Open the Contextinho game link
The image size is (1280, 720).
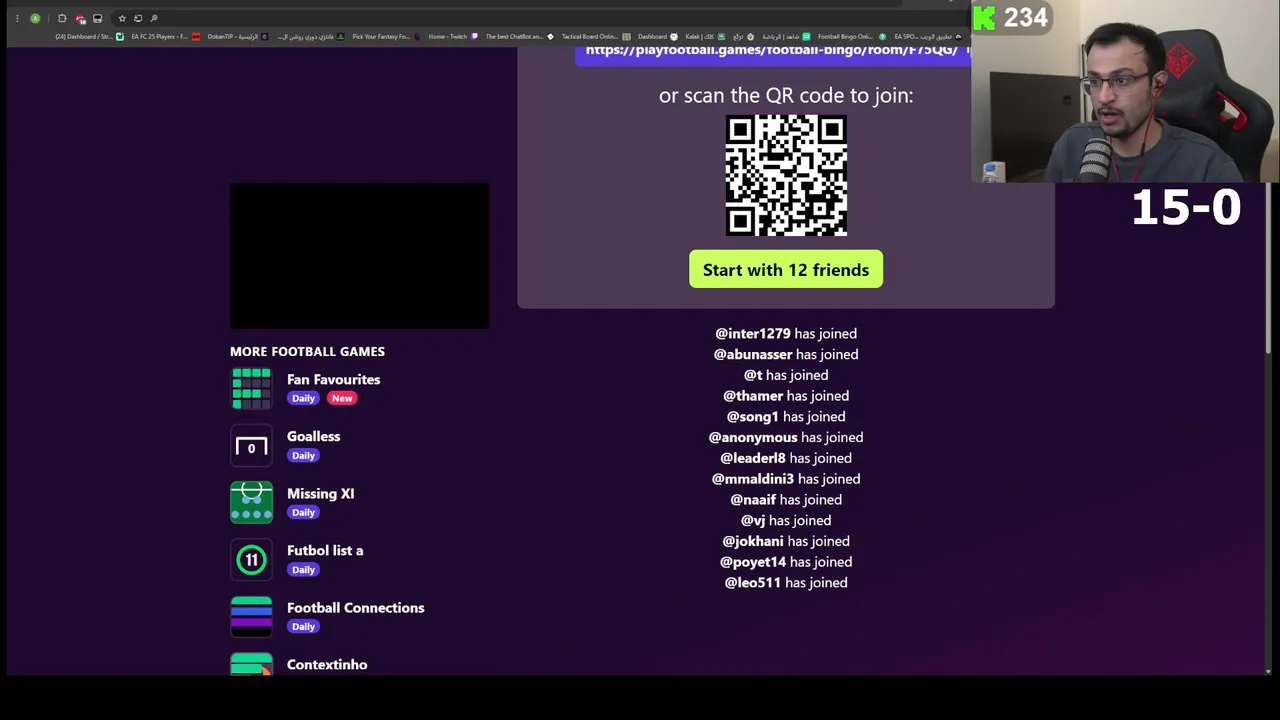tap(327, 664)
